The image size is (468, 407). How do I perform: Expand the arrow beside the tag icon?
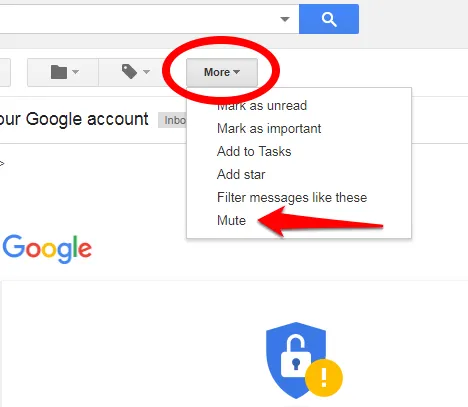pyautogui.click(x=146, y=72)
